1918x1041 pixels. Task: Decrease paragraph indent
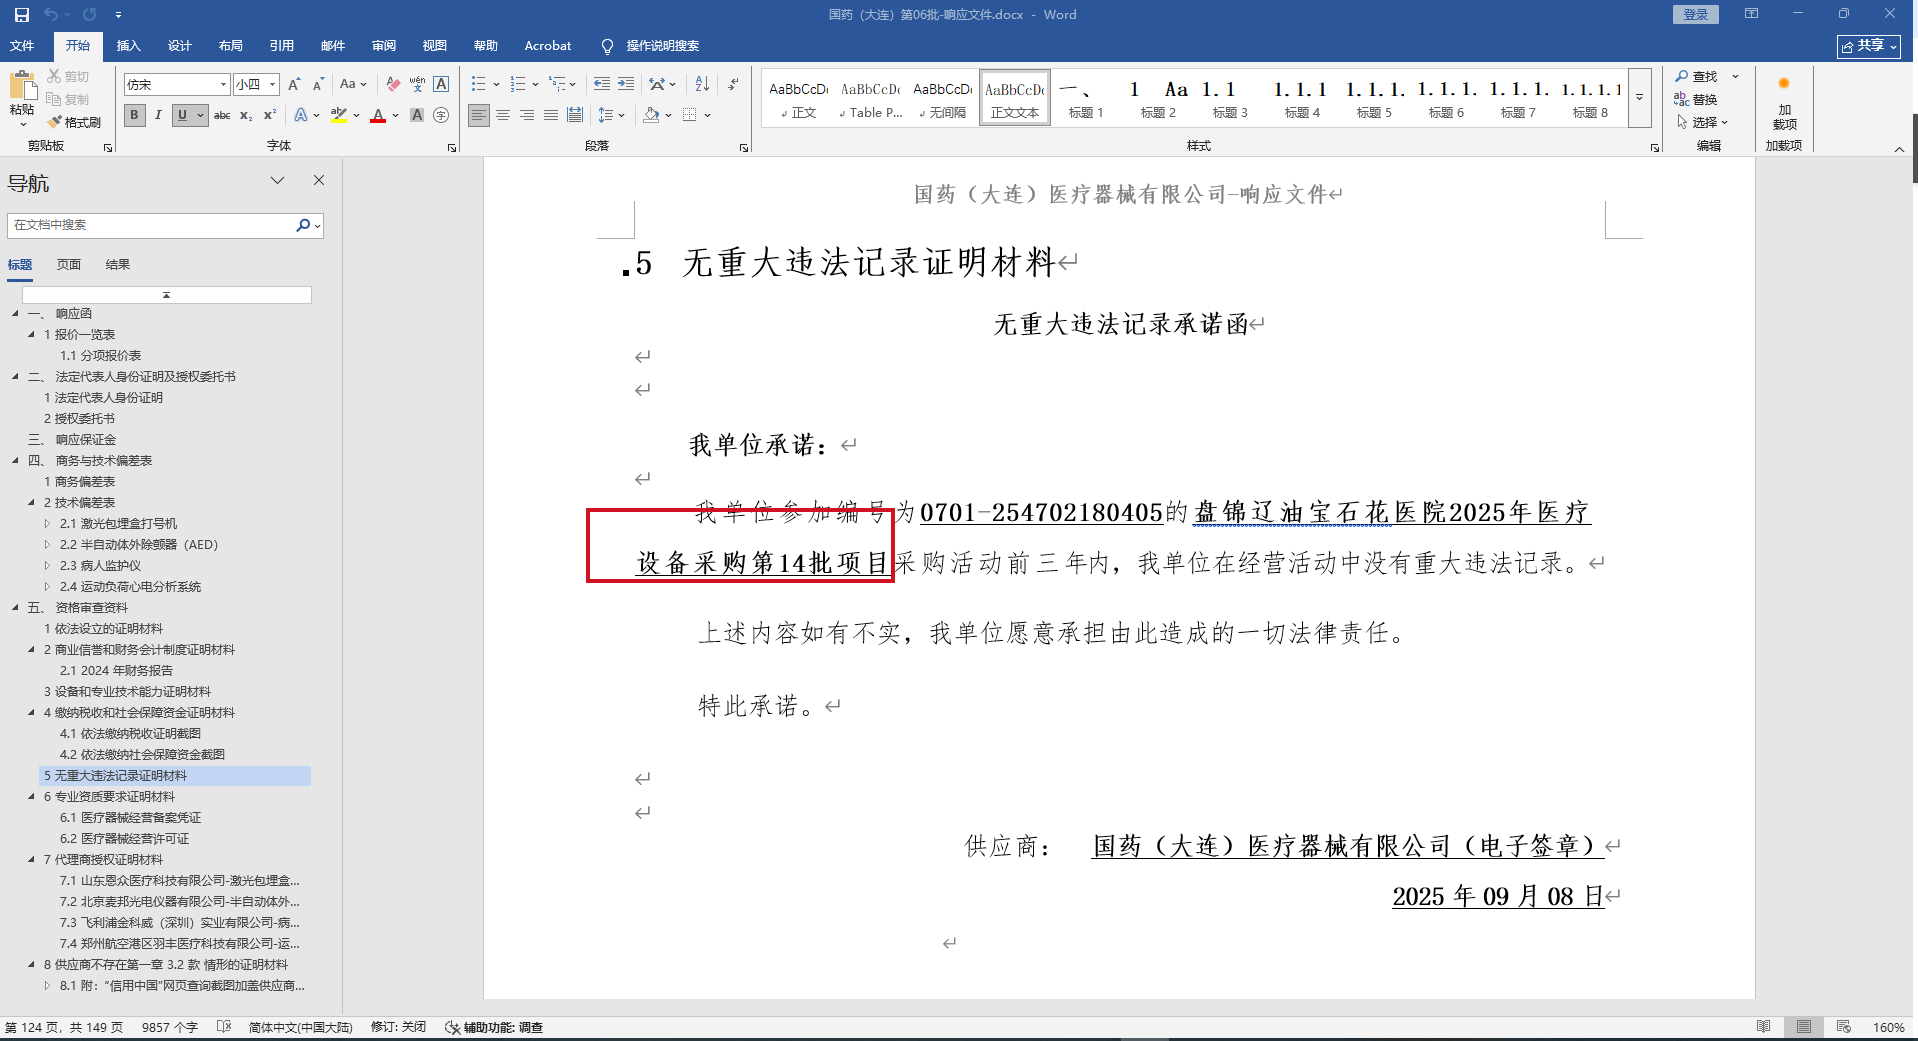point(602,85)
